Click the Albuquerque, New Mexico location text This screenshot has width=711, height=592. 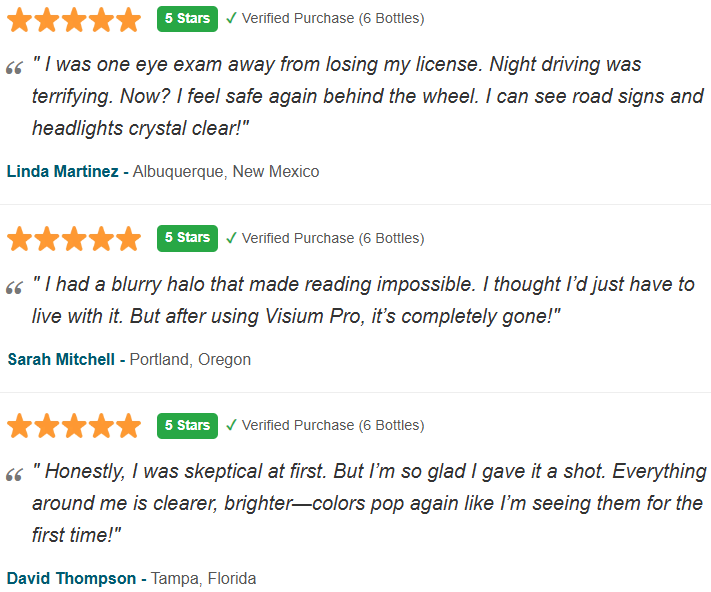226,171
